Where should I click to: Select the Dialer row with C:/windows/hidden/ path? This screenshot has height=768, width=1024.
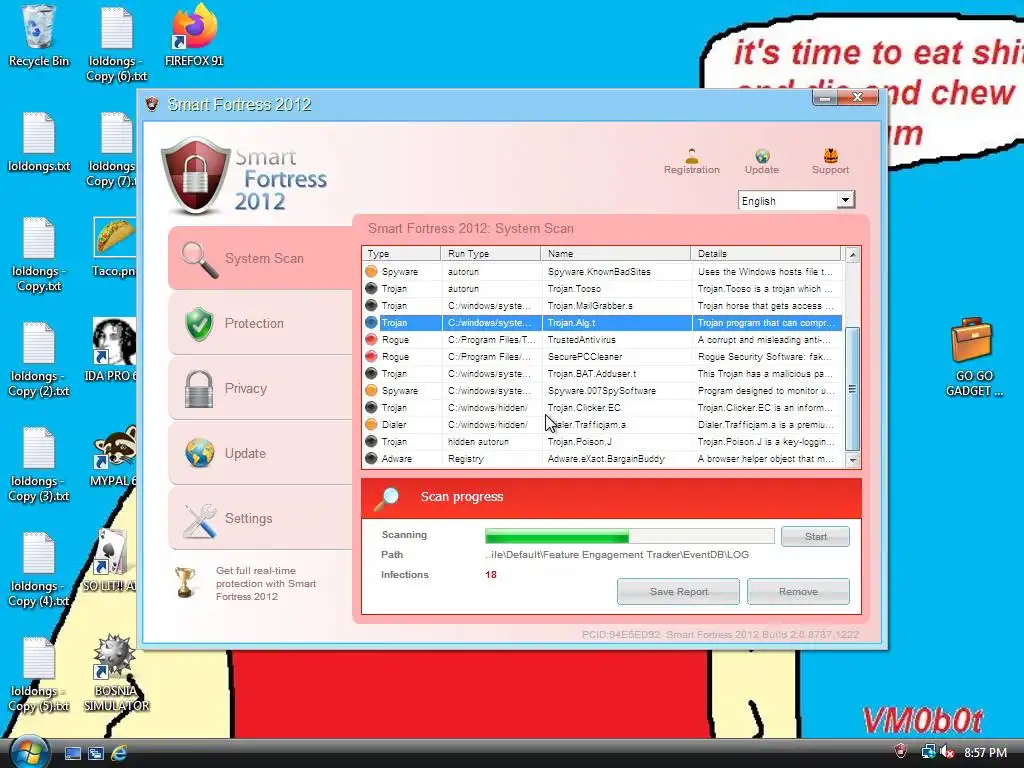(602, 424)
